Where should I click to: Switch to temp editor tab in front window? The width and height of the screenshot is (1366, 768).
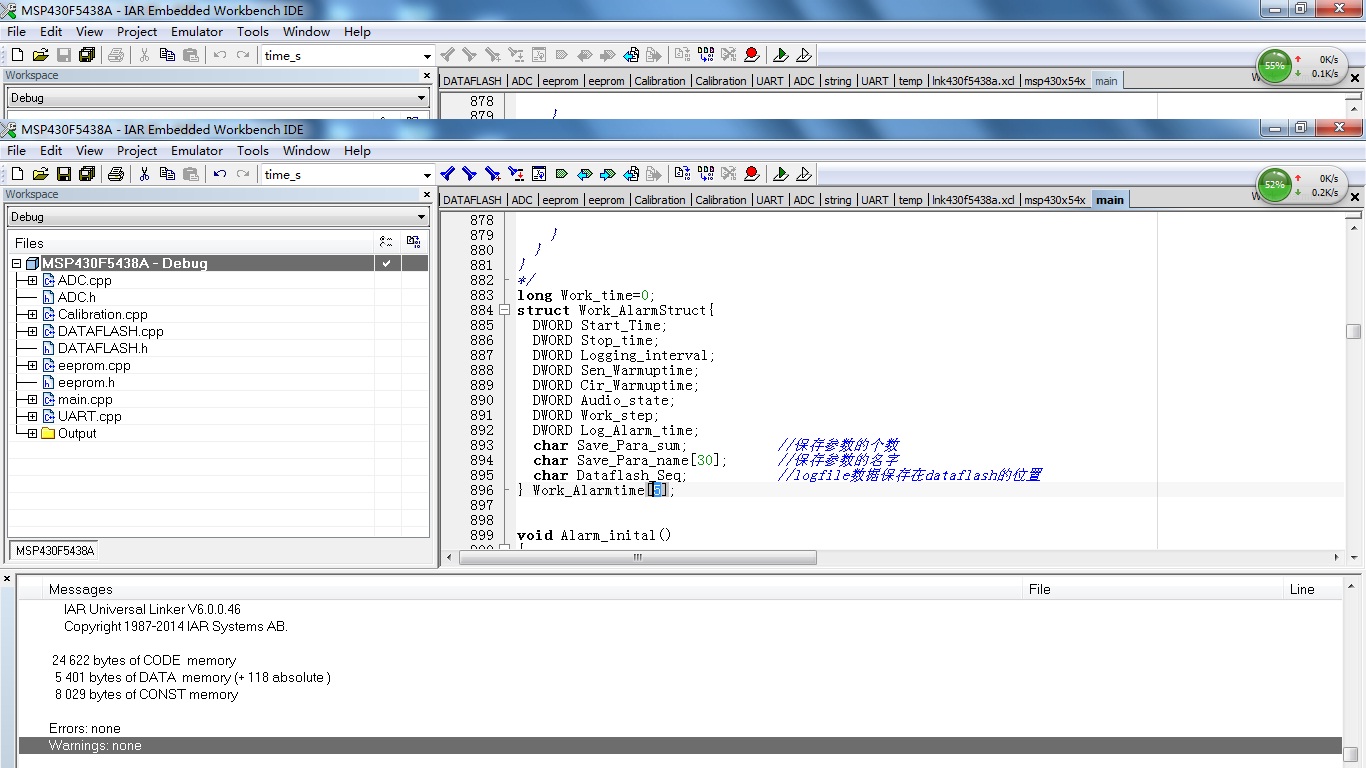pyautogui.click(x=910, y=200)
